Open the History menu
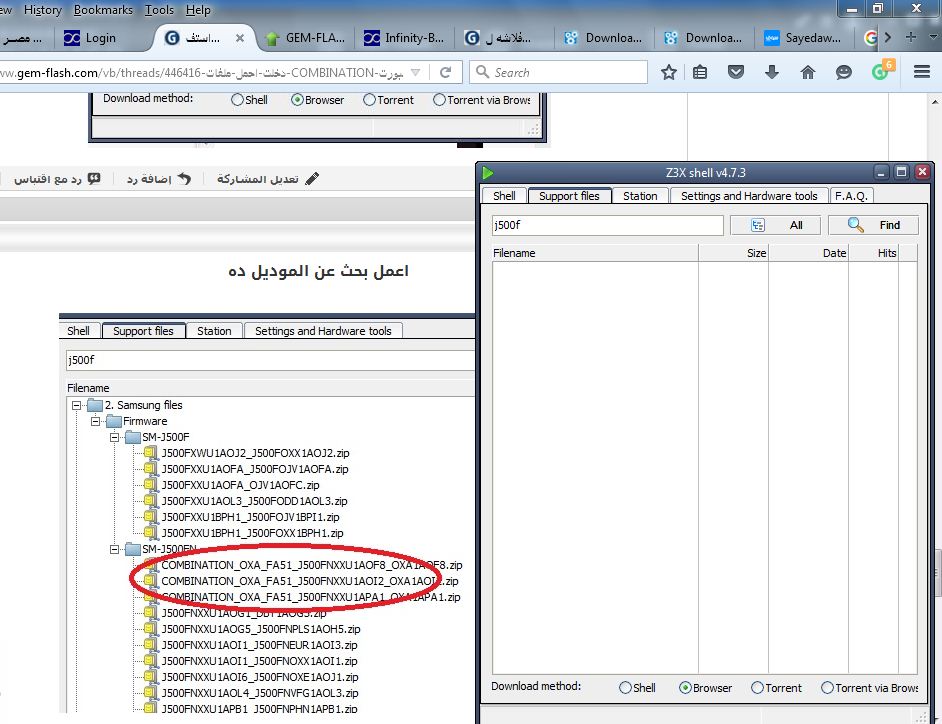 [x=43, y=10]
